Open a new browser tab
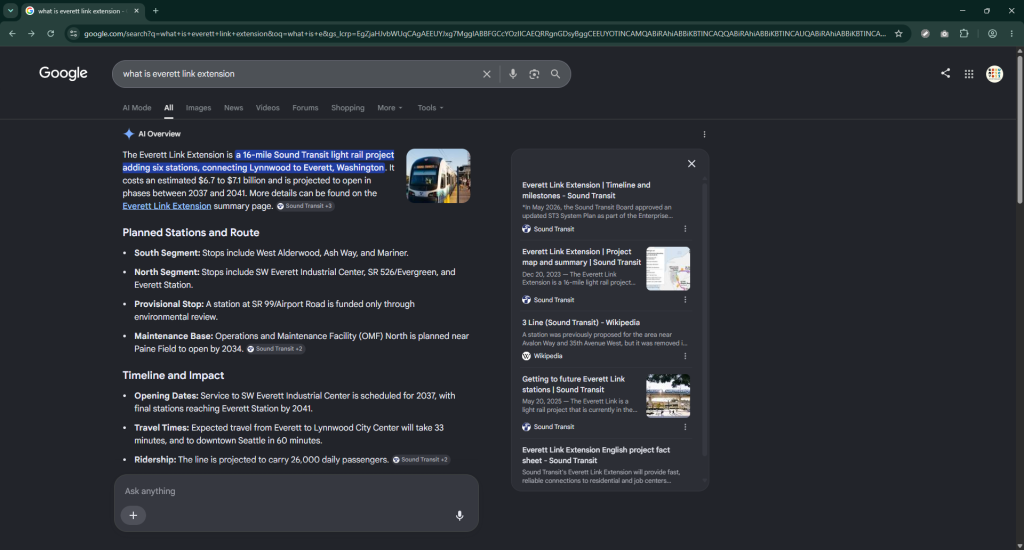The image size is (1024, 550). (155, 10)
